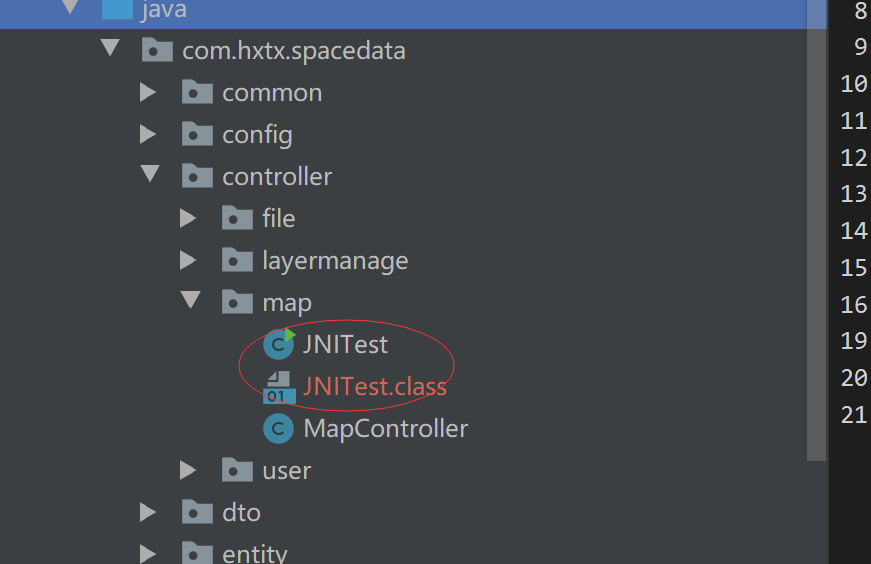Click the MapController class icon

click(x=277, y=429)
